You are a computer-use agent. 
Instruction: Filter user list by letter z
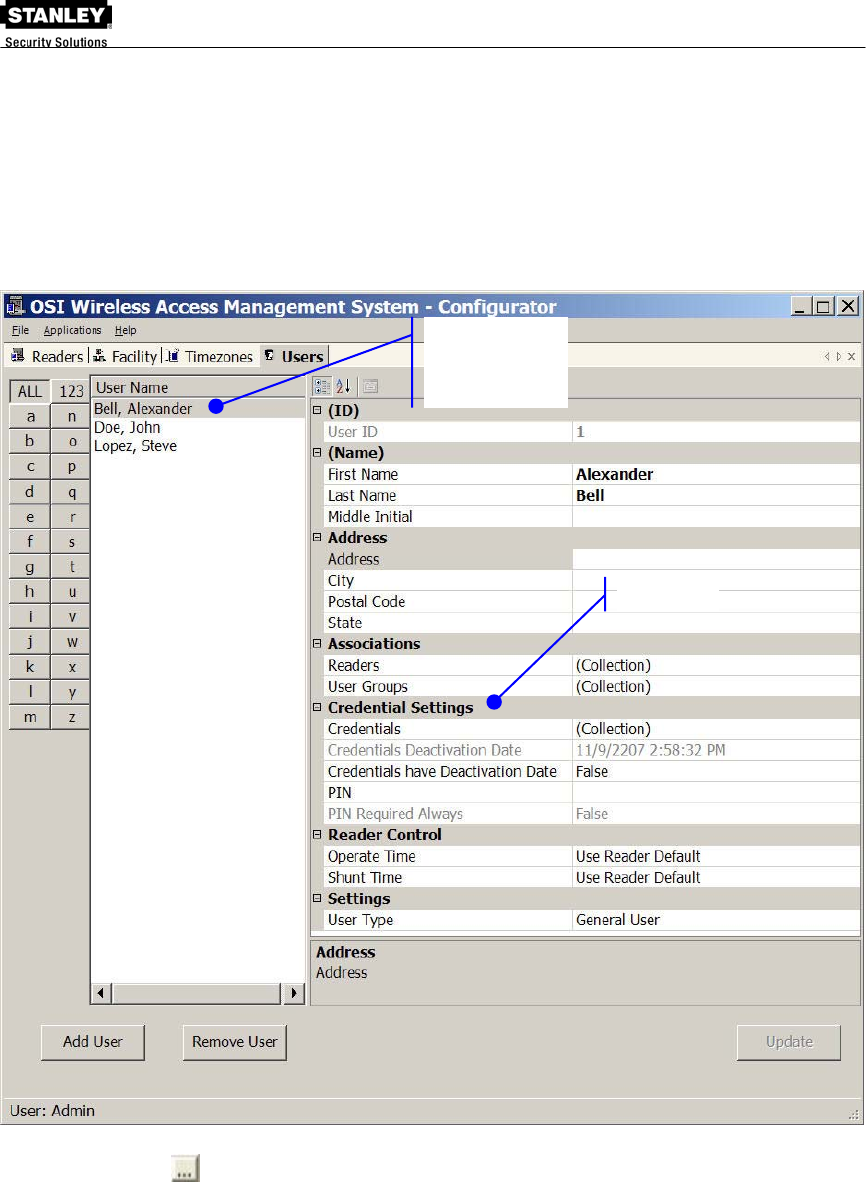click(x=71, y=717)
